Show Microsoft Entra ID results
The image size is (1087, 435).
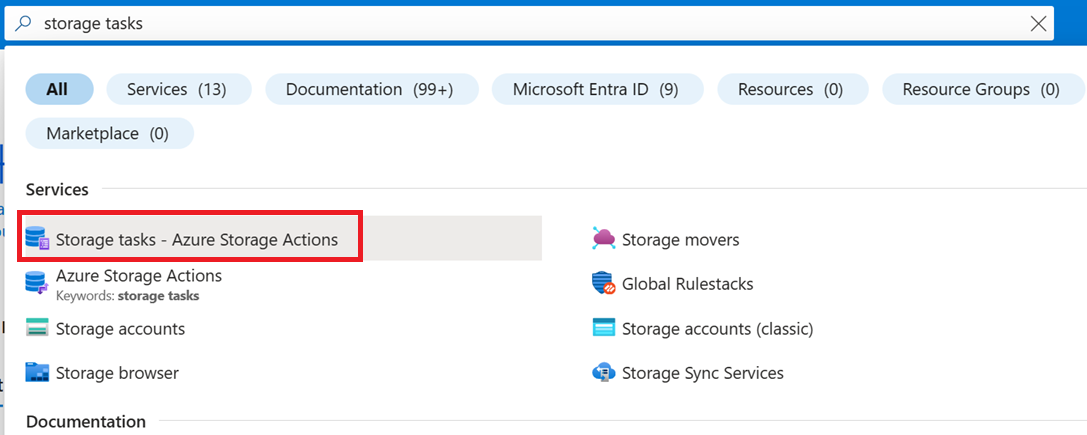click(596, 89)
